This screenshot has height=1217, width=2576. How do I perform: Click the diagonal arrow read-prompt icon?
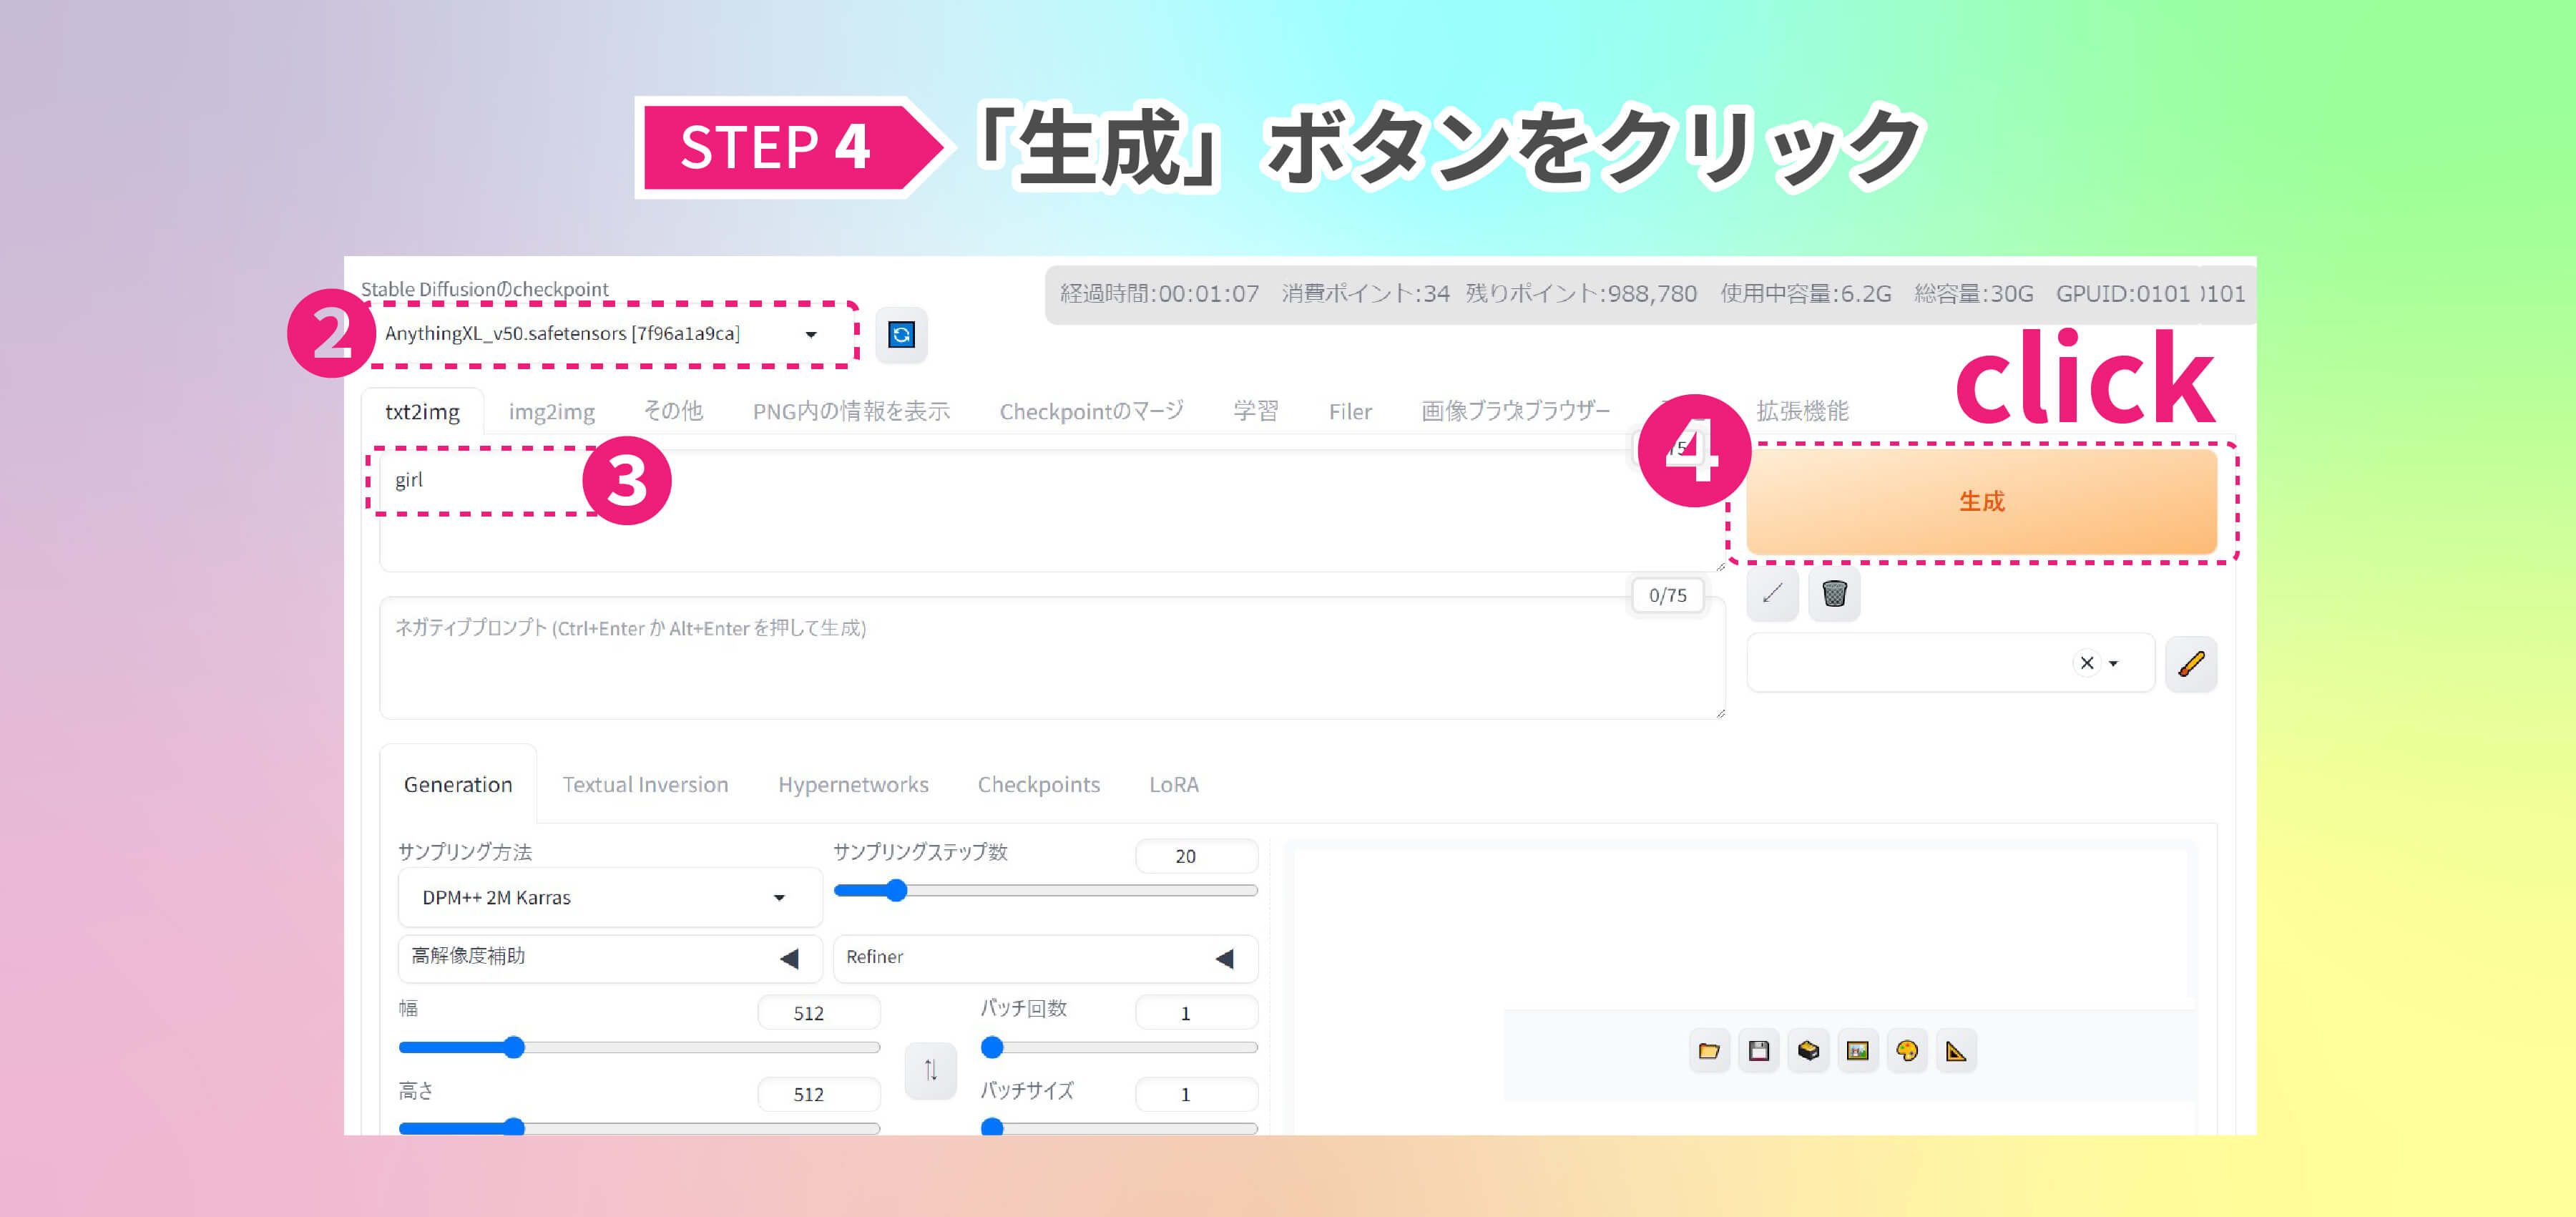[x=1772, y=594]
